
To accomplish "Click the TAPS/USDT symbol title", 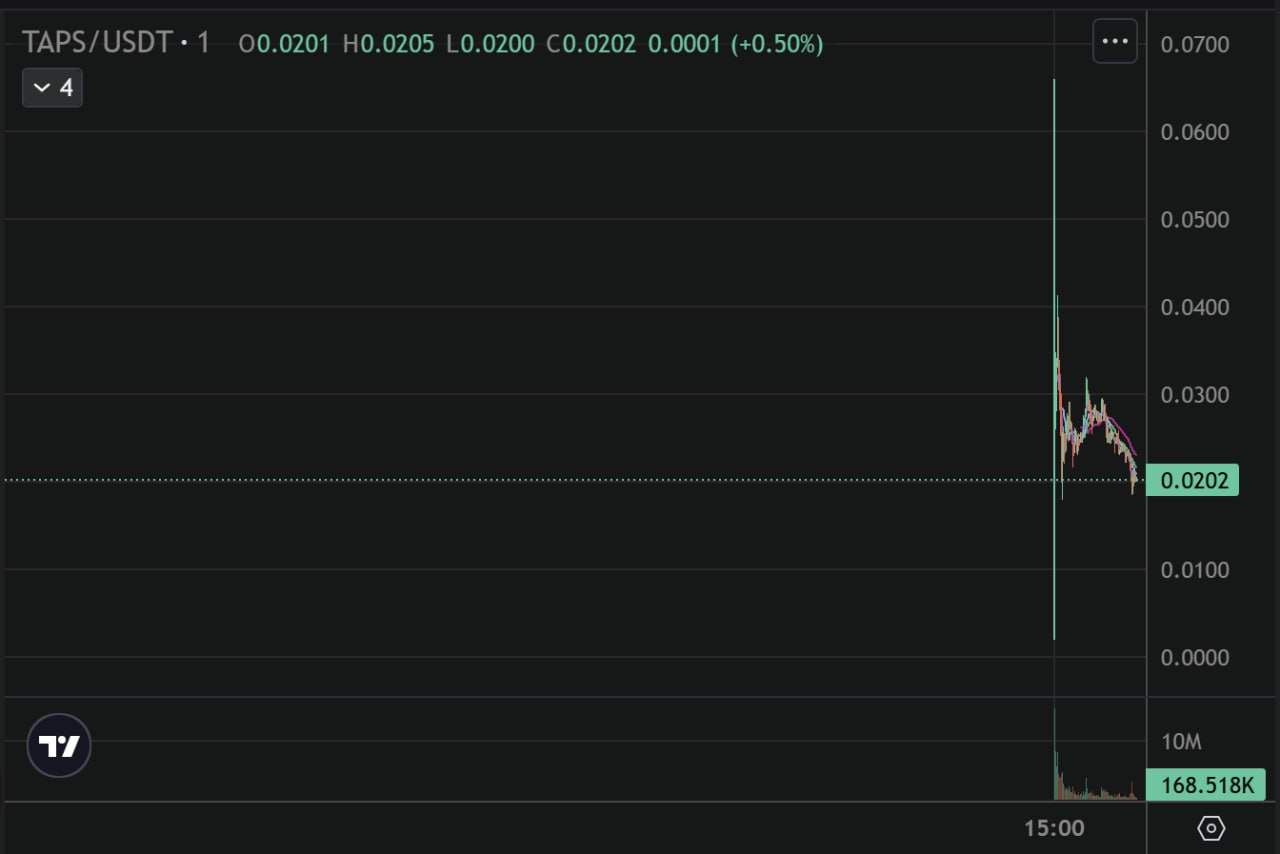I will click(98, 43).
